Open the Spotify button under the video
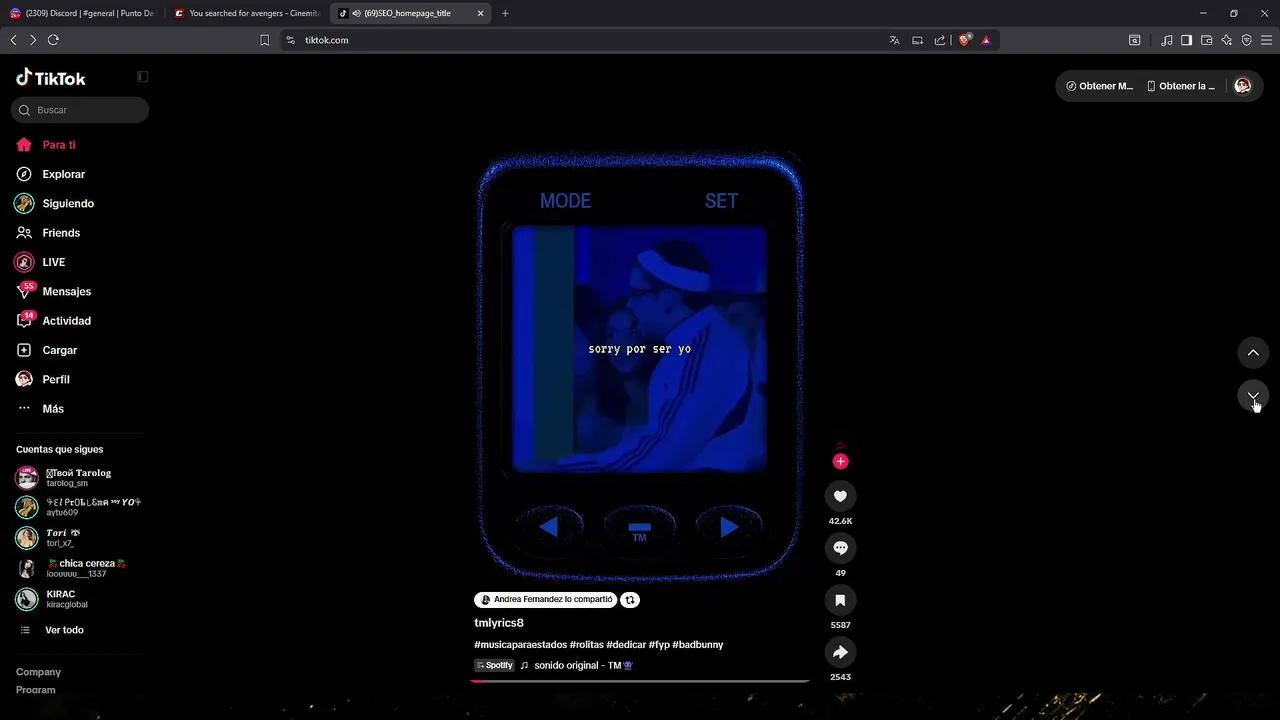1280x720 pixels. click(x=494, y=665)
